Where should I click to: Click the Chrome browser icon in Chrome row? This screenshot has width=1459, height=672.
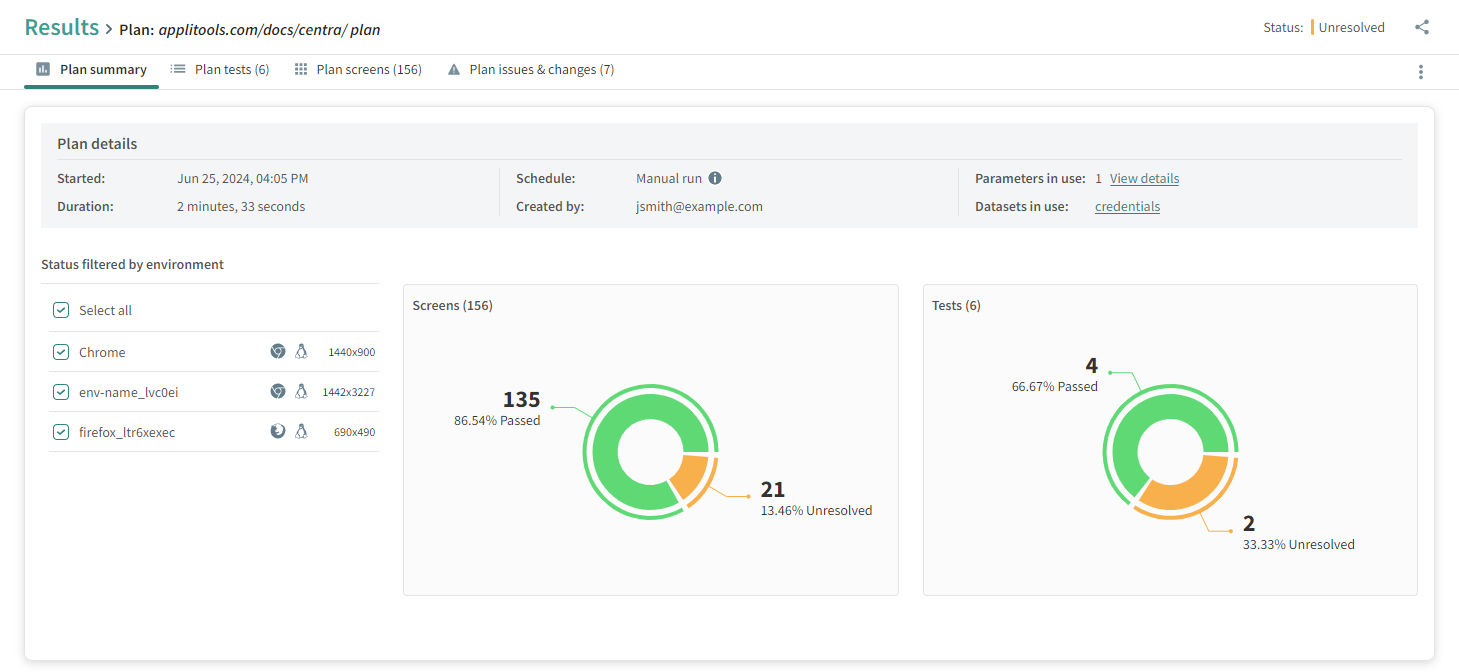[x=278, y=352]
